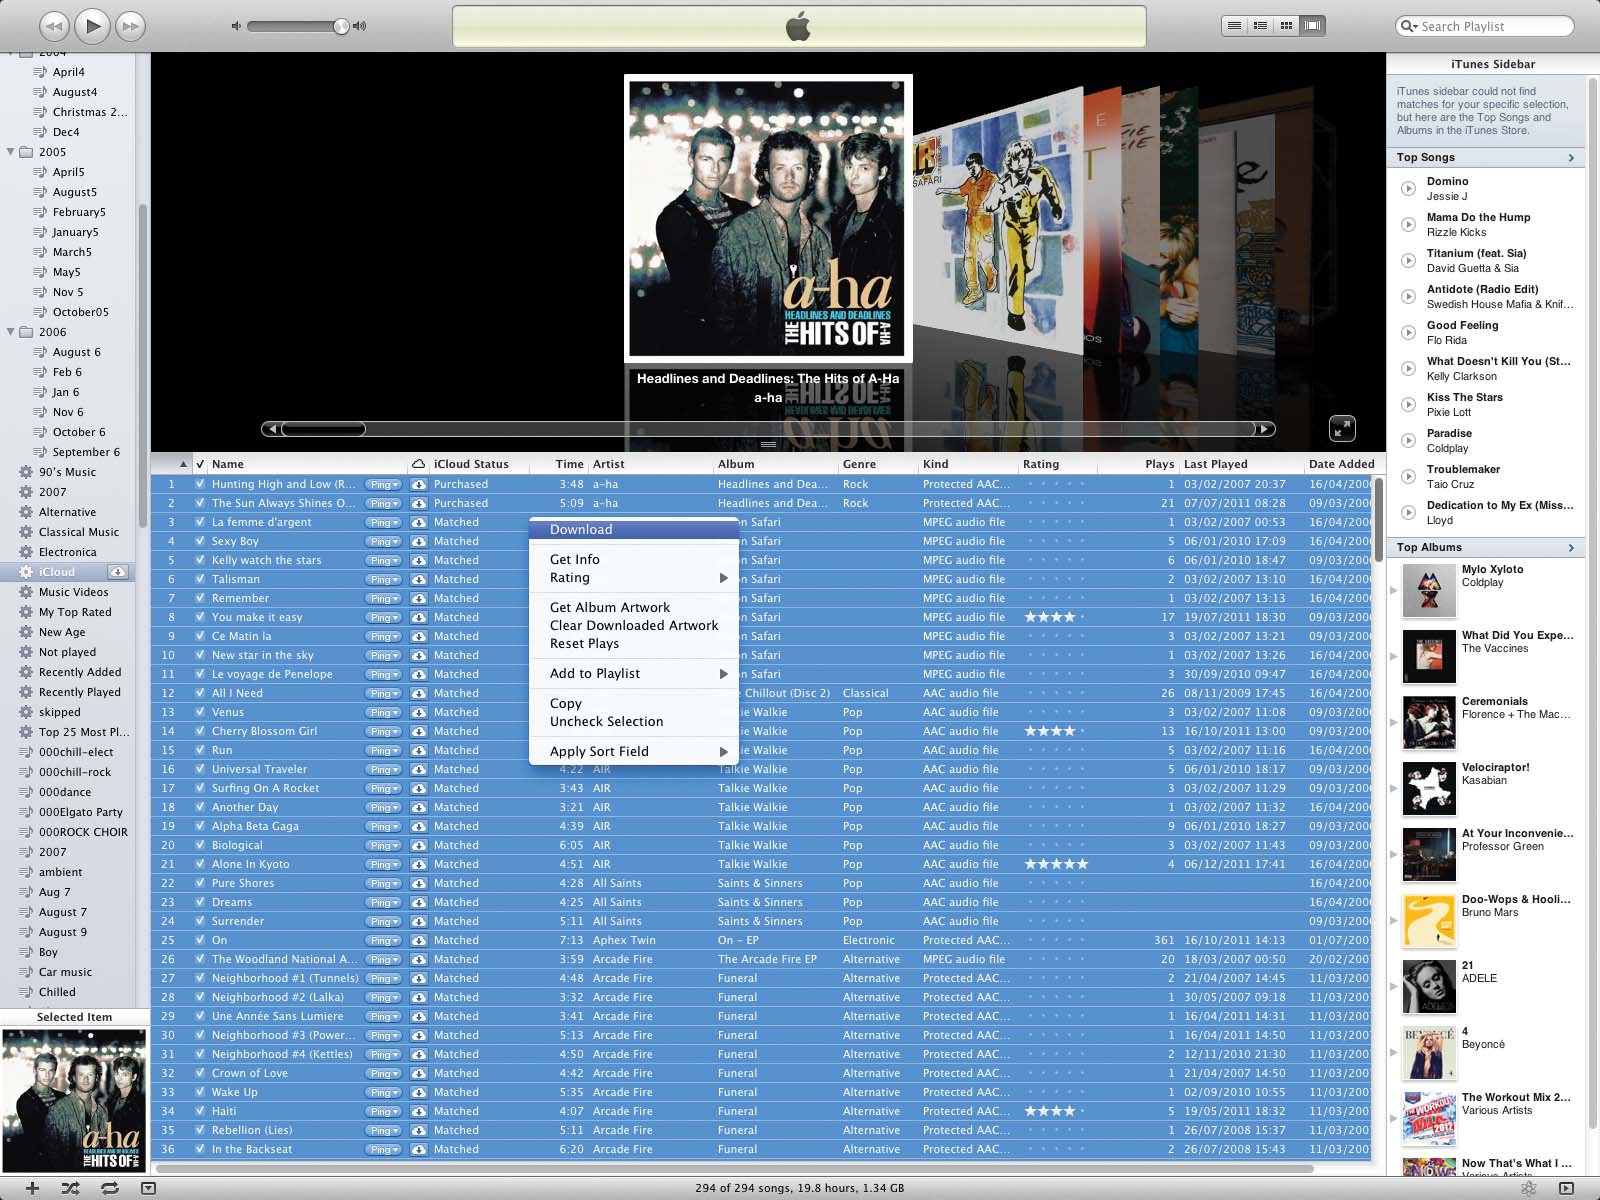Click the iCloud download column header icon
Viewport: 1600px width, 1200px height.
pos(418,464)
